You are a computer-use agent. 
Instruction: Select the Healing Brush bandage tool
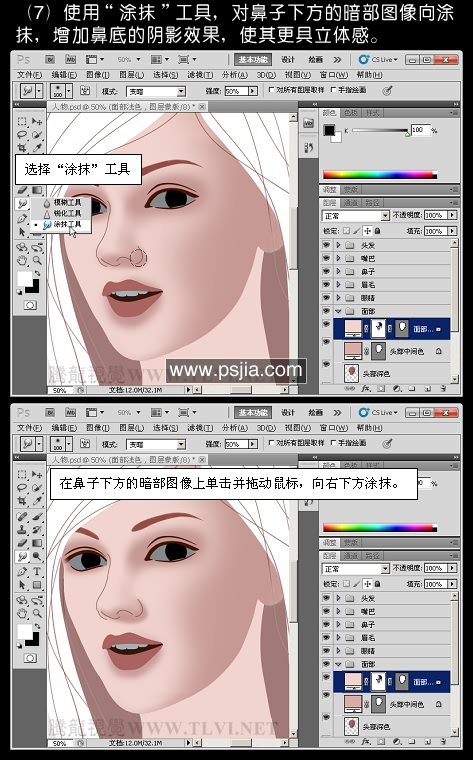tap(22, 516)
